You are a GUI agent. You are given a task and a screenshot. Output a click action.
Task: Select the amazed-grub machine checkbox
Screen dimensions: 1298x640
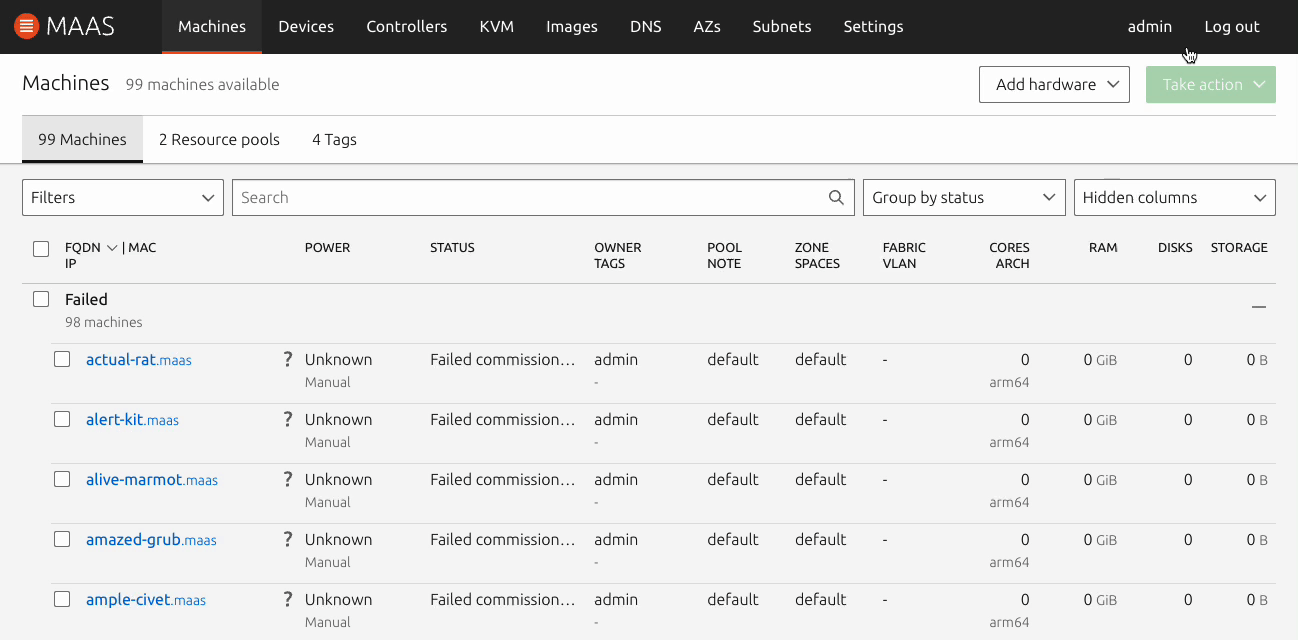click(x=62, y=539)
